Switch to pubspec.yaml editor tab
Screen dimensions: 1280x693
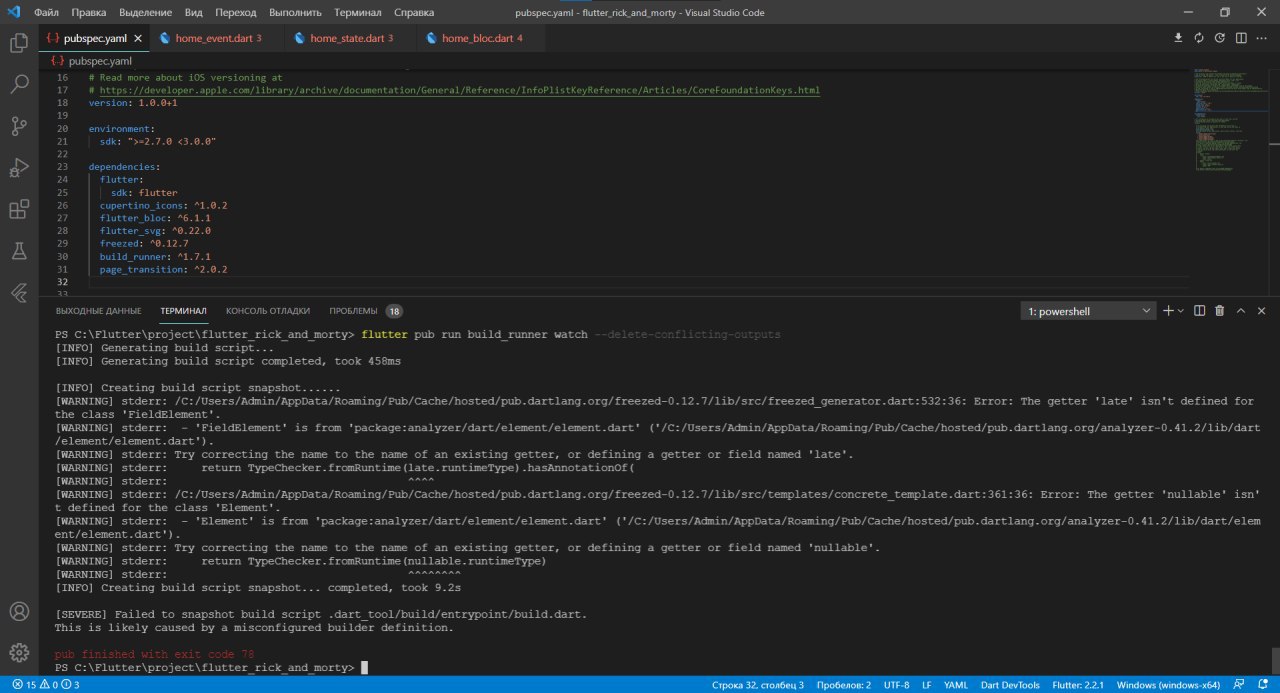tap(94, 38)
